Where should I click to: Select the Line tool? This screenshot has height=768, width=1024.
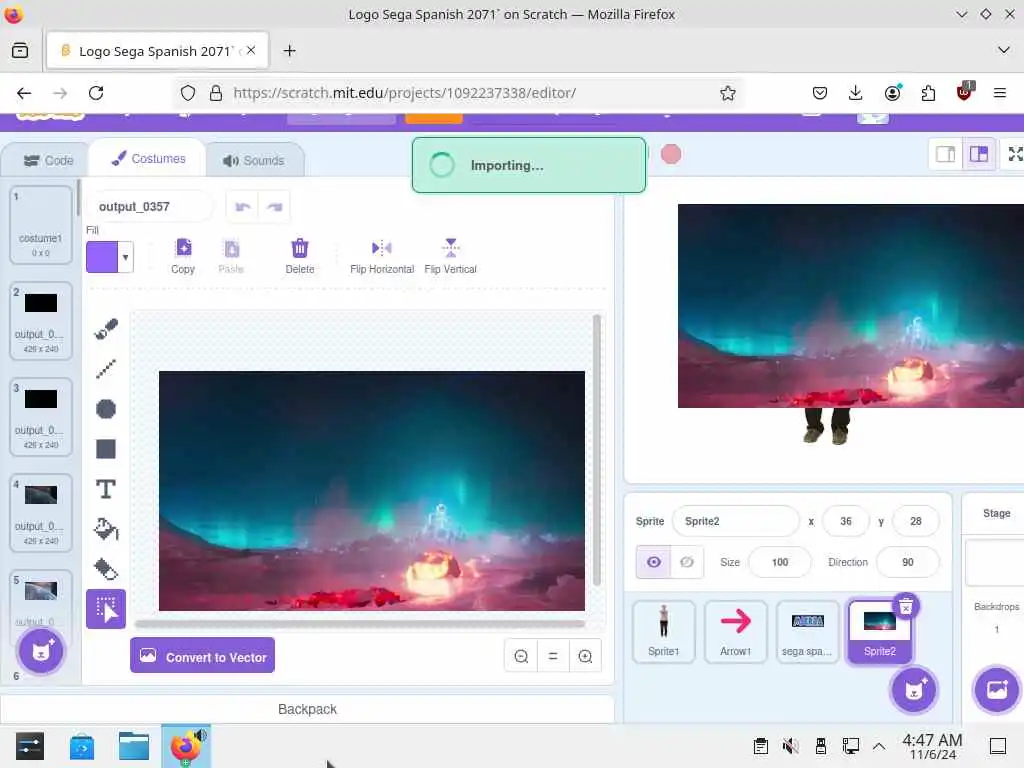tap(106, 369)
